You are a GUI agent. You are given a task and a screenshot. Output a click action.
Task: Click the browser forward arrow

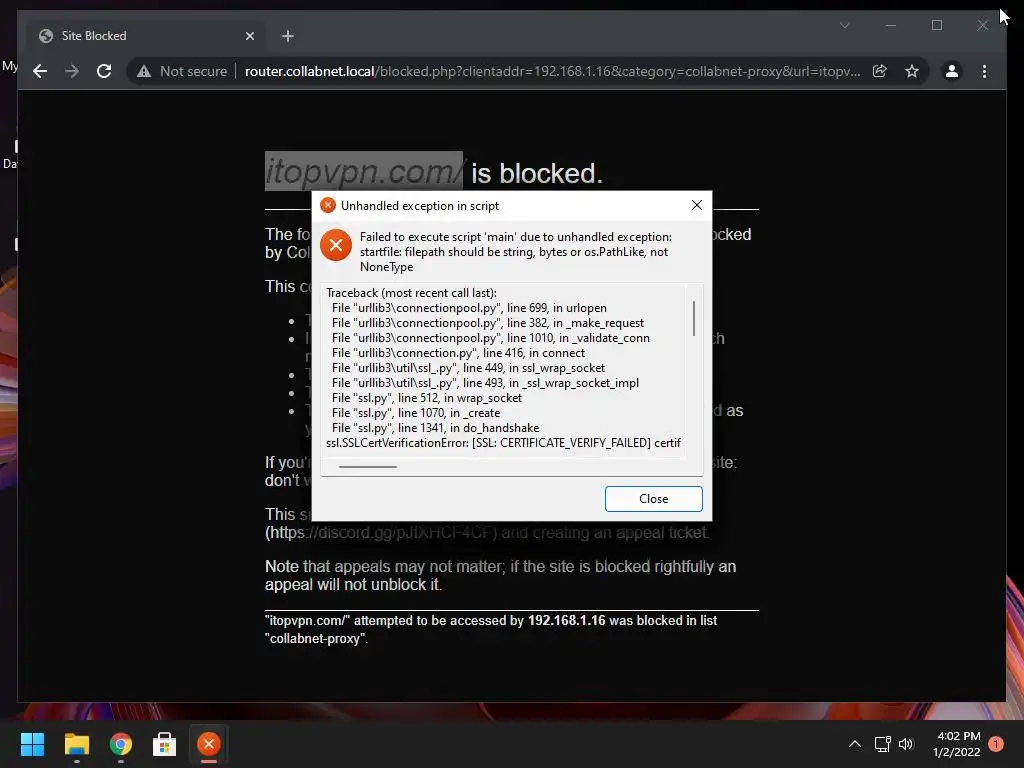pyautogui.click(x=72, y=71)
